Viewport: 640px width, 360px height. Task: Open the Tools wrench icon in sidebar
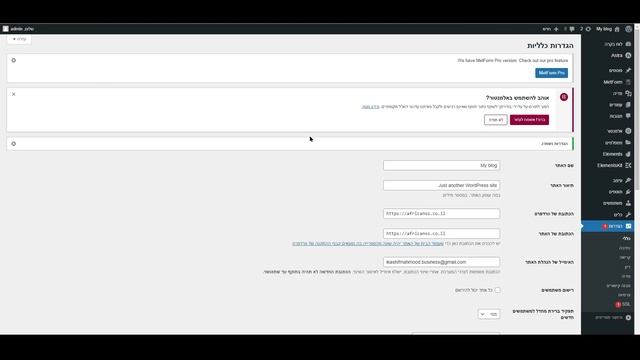tap(628, 214)
